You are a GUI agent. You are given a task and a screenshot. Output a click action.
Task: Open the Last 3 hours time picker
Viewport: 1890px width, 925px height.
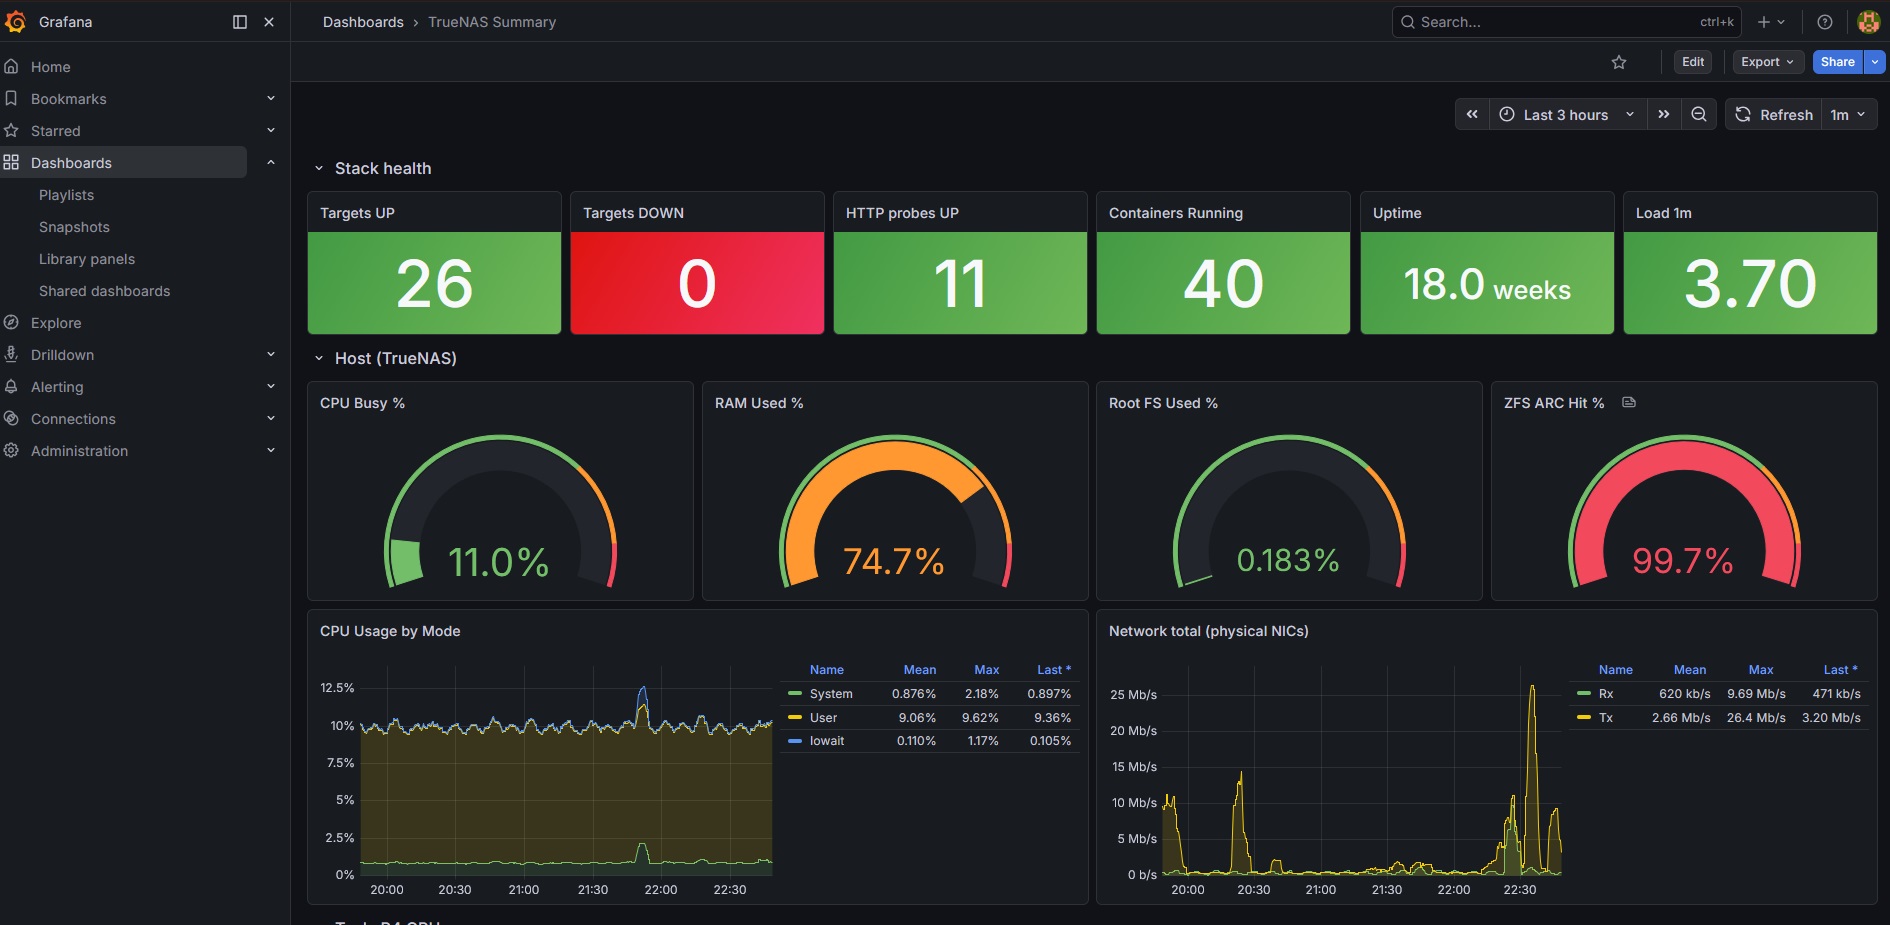[1567, 114]
